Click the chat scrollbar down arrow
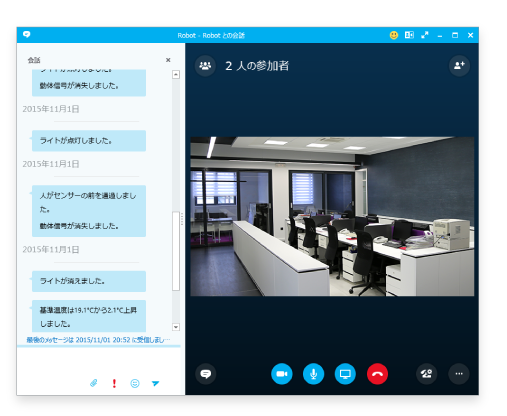The height and width of the screenshot is (416, 507). 176,327
